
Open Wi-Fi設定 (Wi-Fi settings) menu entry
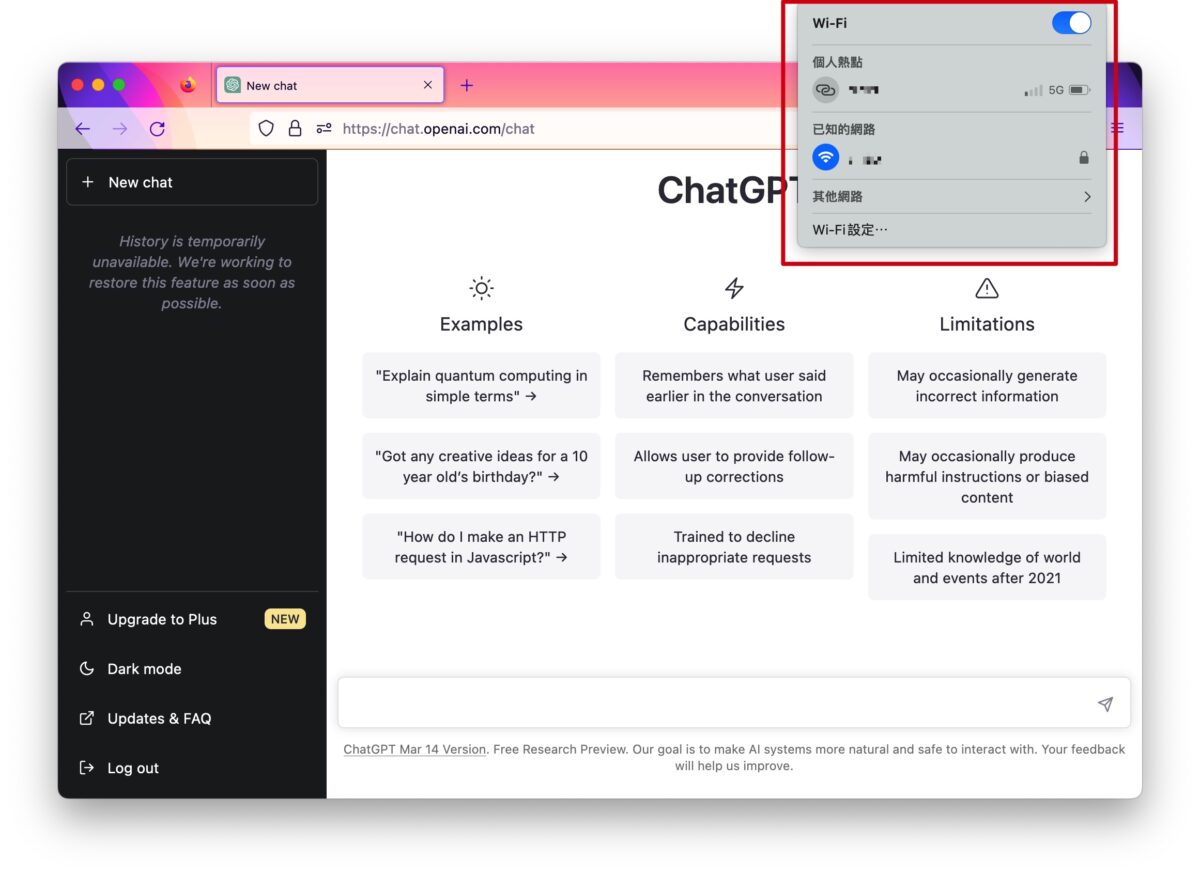[850, 230]
